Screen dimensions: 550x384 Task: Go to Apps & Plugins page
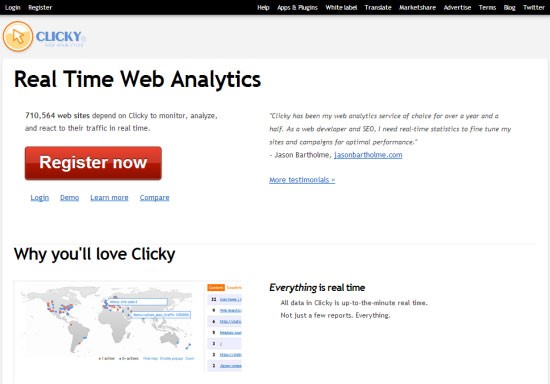(x=297, y=7)
